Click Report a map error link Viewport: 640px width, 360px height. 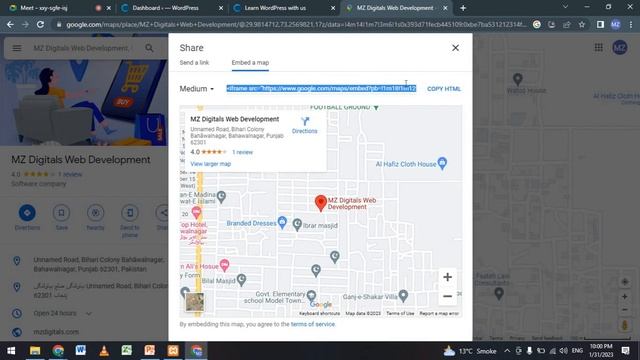click(439, 313)
